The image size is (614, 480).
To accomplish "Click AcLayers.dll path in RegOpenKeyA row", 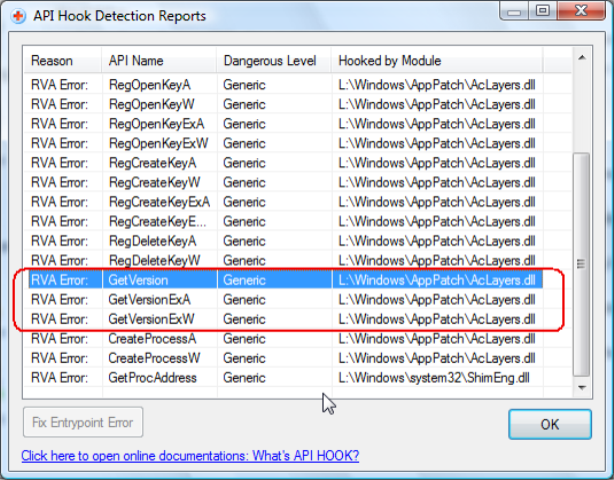I will tap(437, 85).
